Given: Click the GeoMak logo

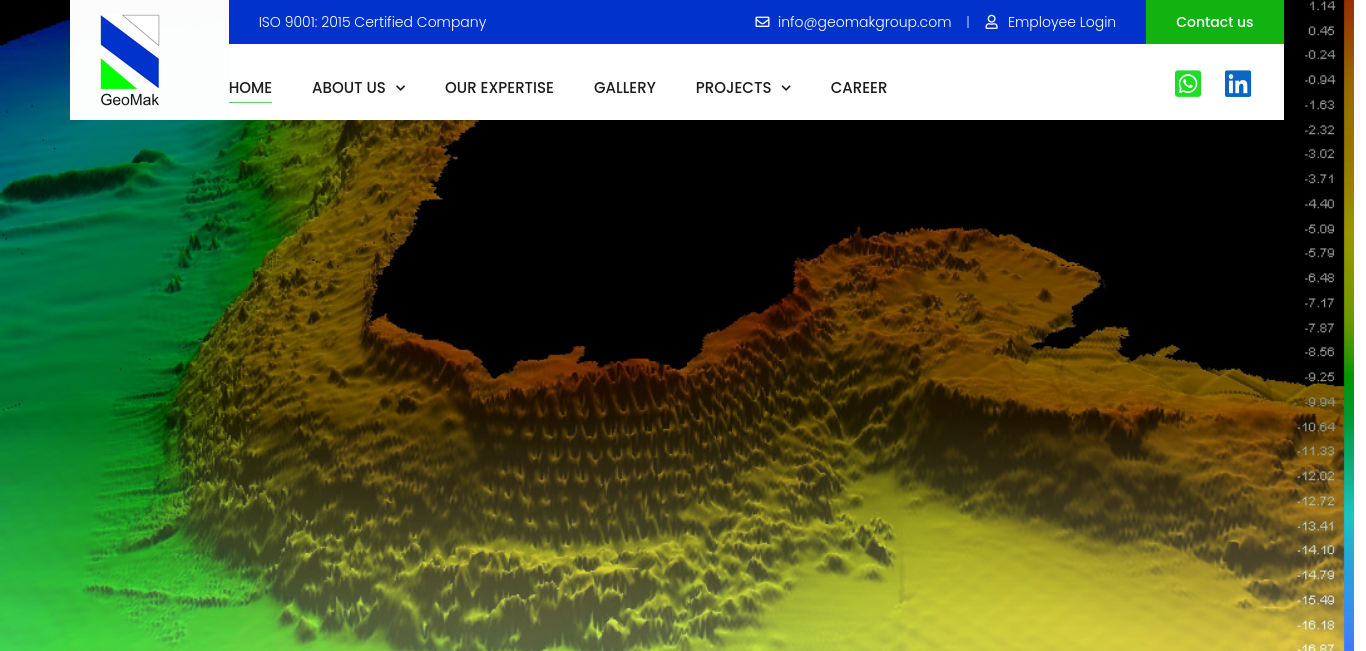Looking at the screenshot, I should coord(130,60).
